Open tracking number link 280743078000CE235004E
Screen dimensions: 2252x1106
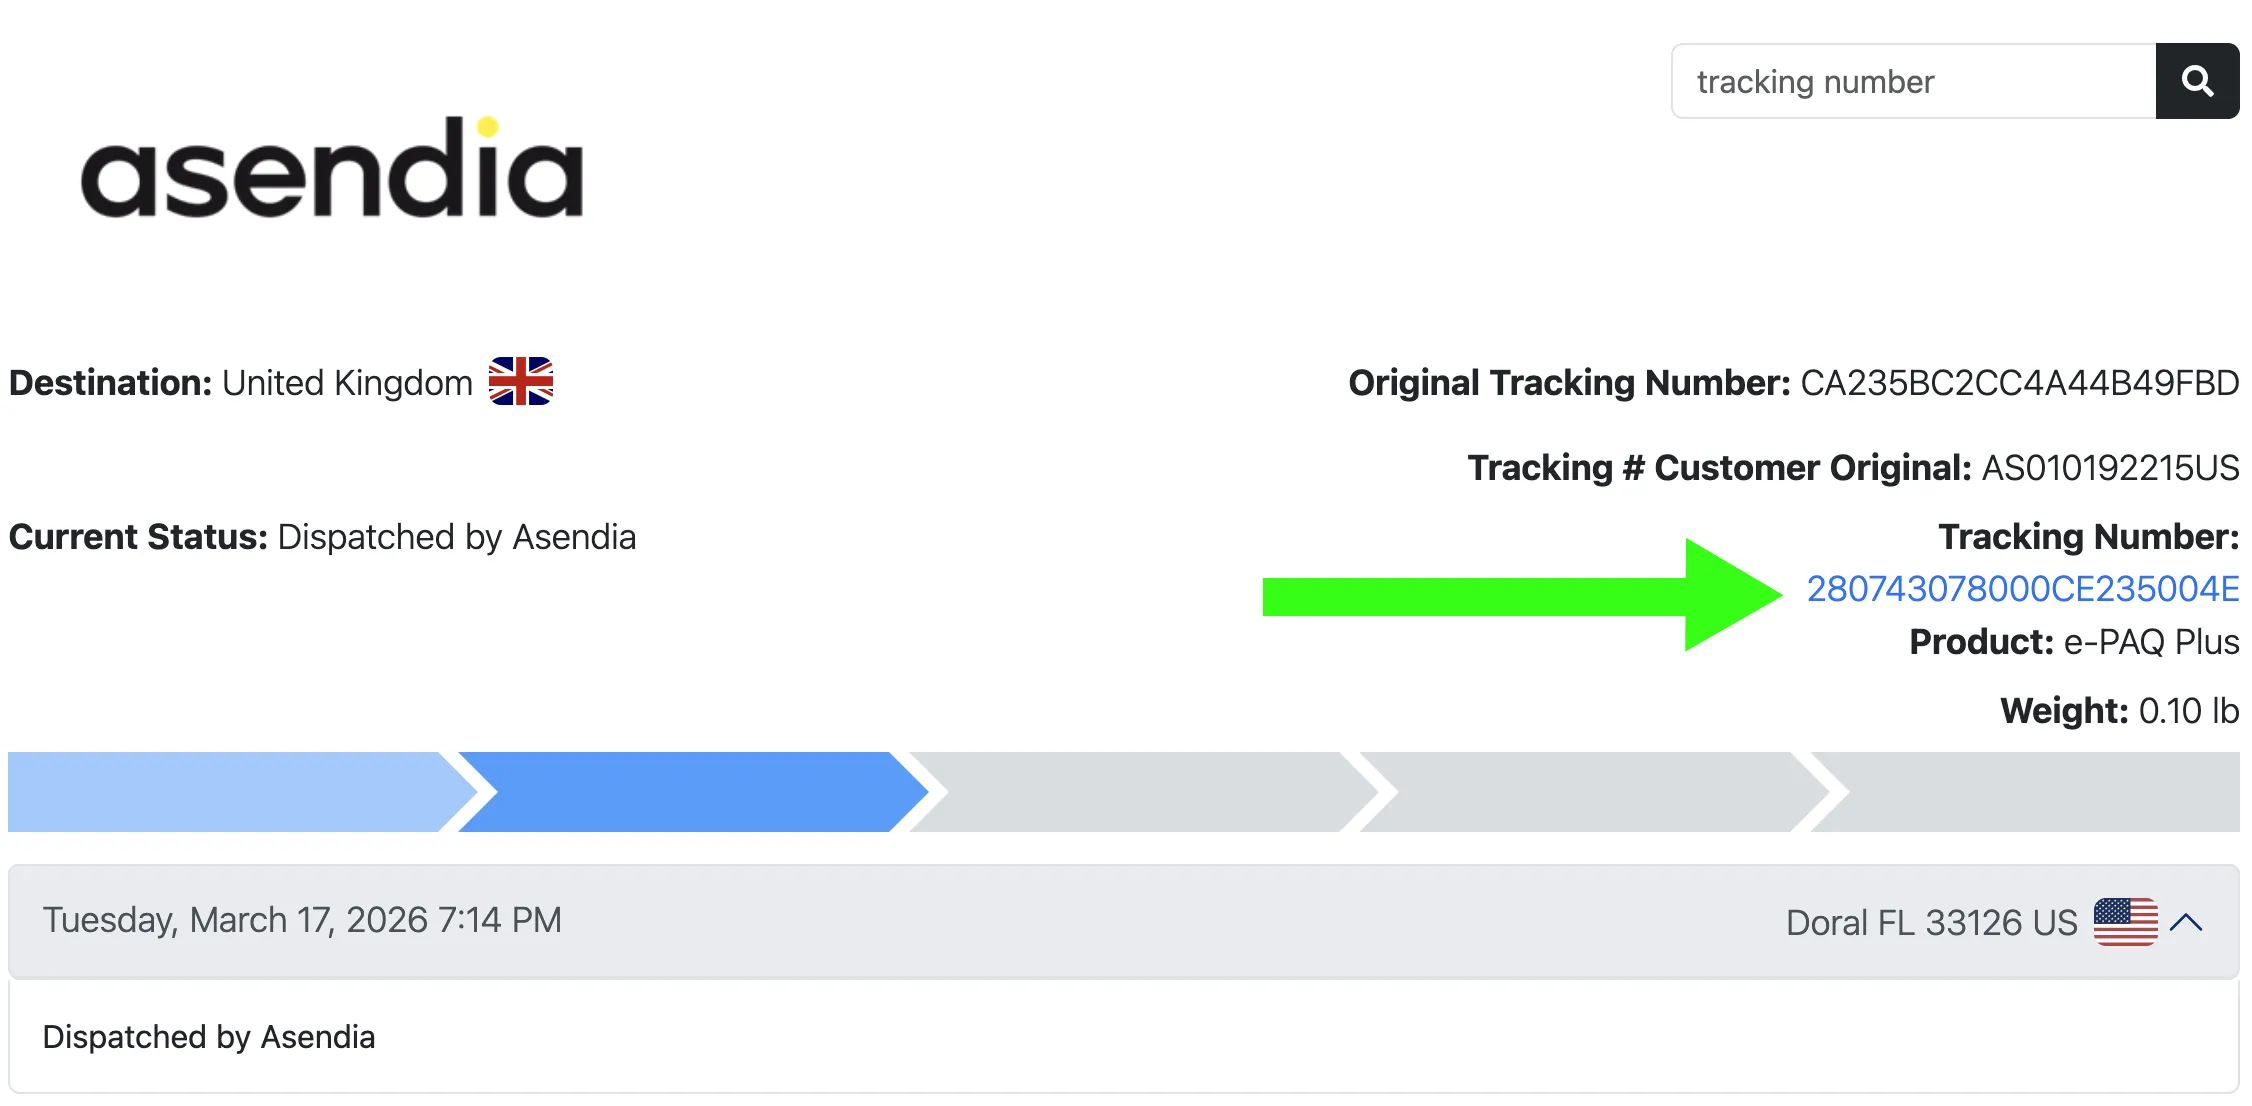(x=2022, y=589)
